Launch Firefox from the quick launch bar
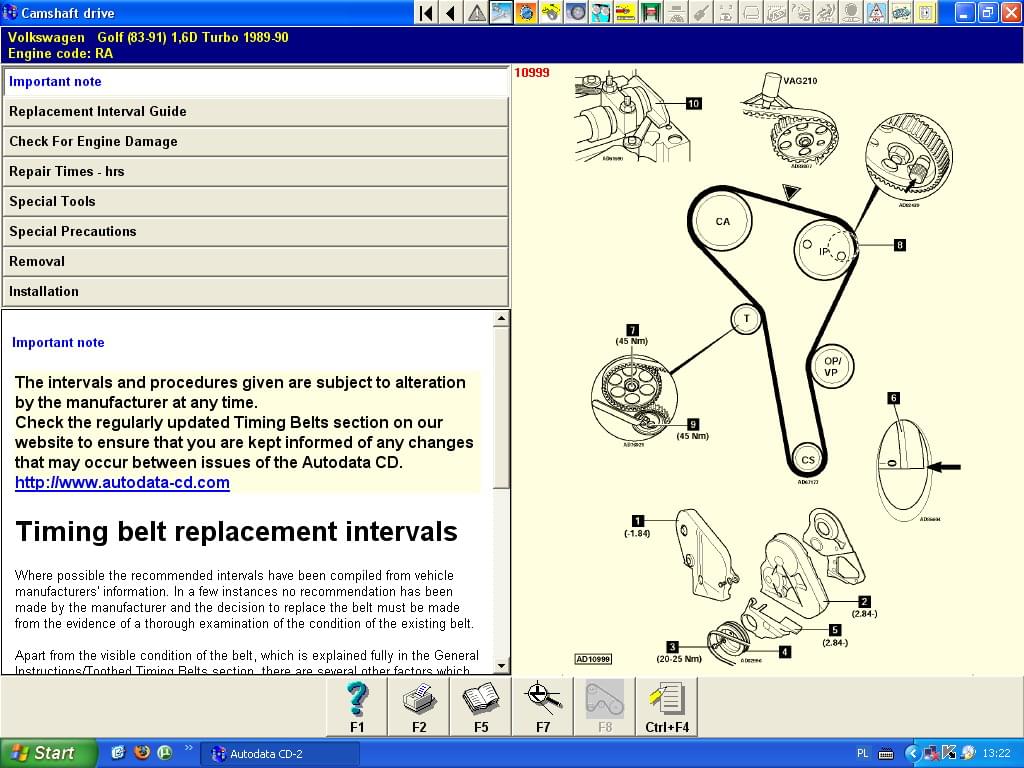The height and width of the screenshot is (768, 1024). [141, 752]
